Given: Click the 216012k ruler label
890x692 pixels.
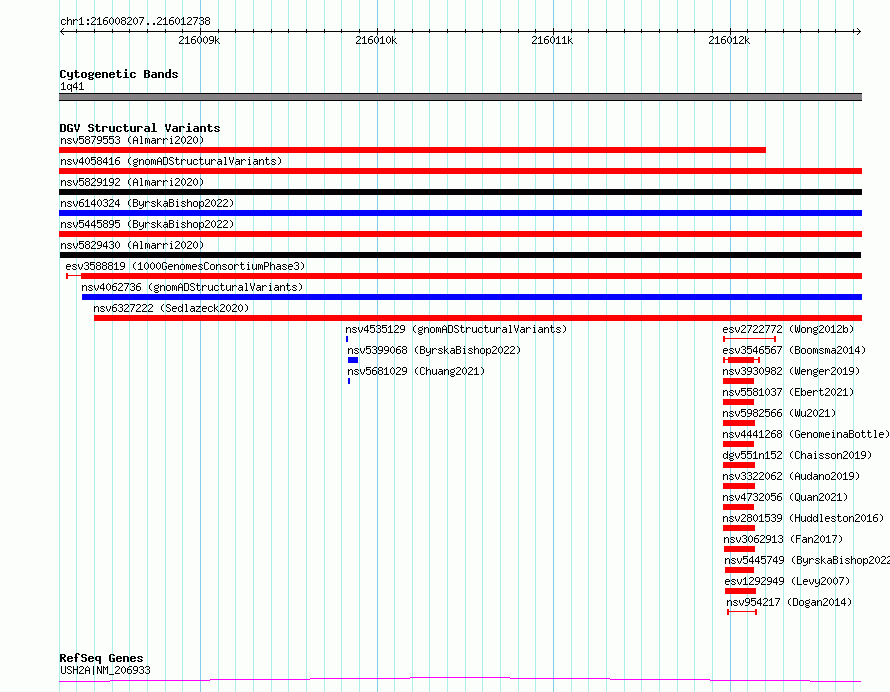Looking at the screenshot, I should (729, 40).
